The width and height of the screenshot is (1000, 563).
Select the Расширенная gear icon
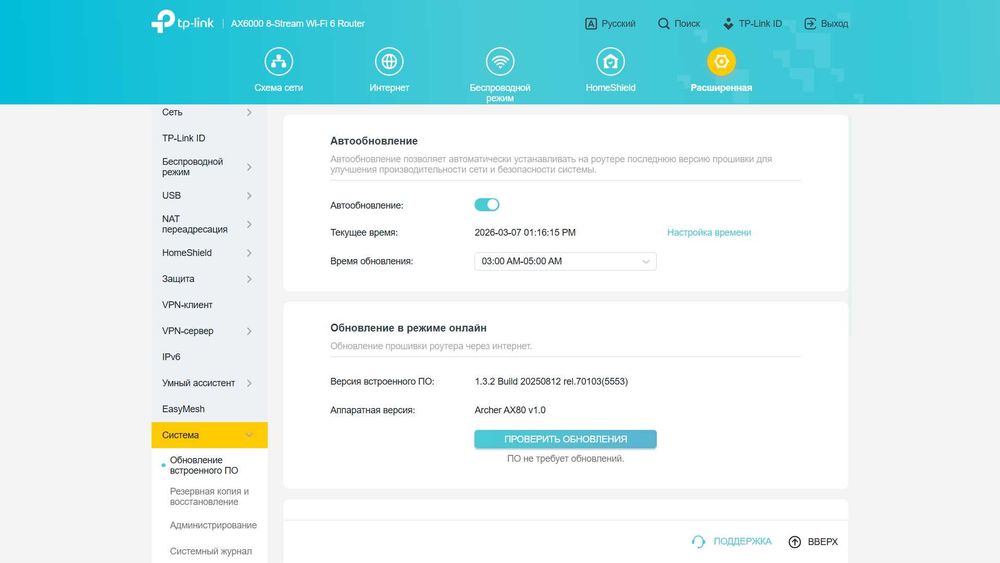click(721, 61)
